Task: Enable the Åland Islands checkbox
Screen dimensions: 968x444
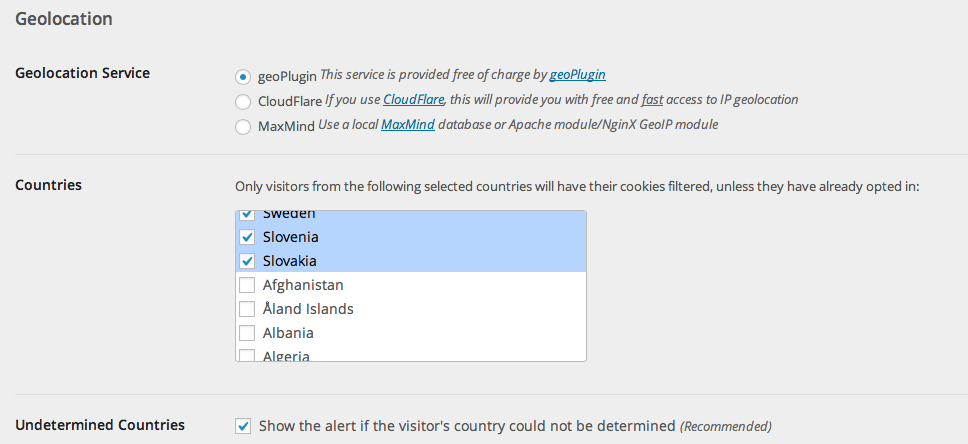Action: tap(247, 309)
